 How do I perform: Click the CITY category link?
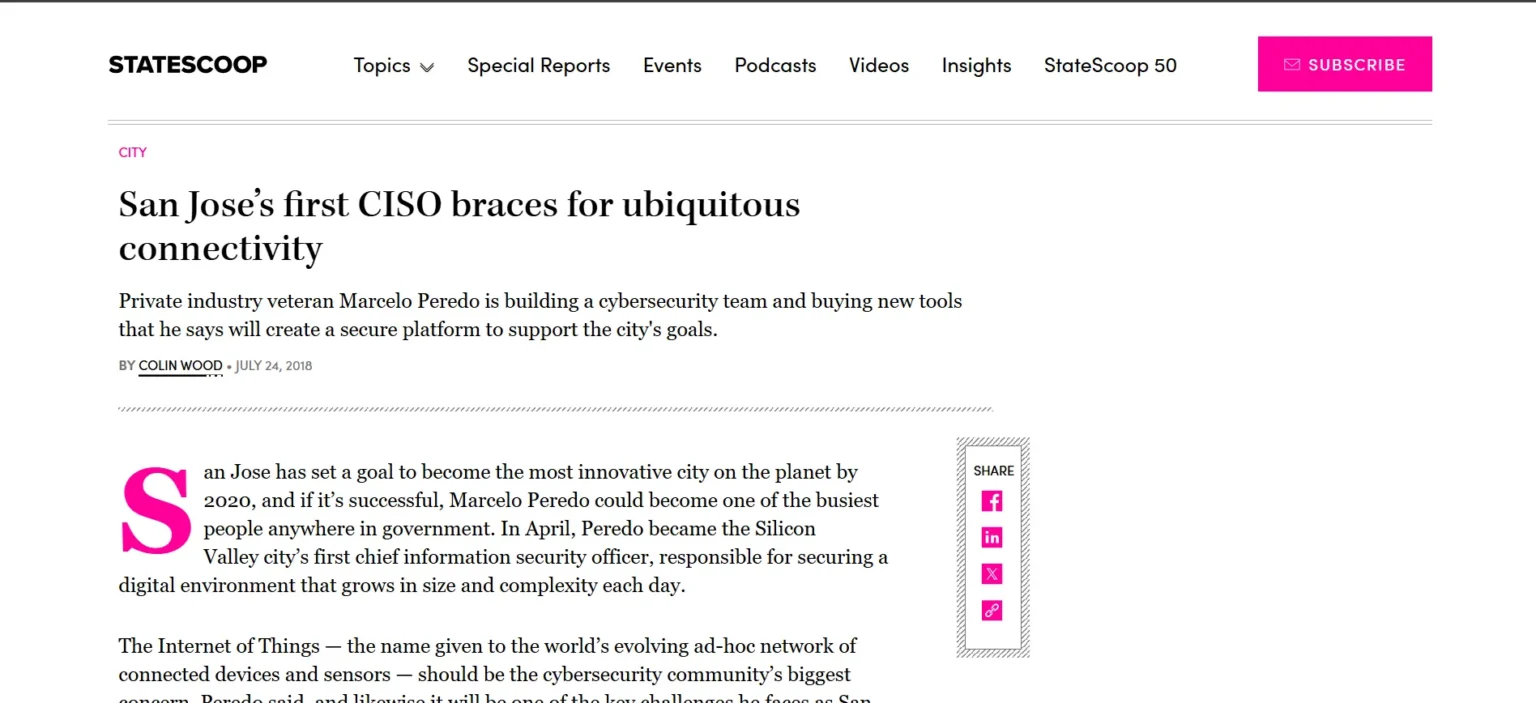133,153
